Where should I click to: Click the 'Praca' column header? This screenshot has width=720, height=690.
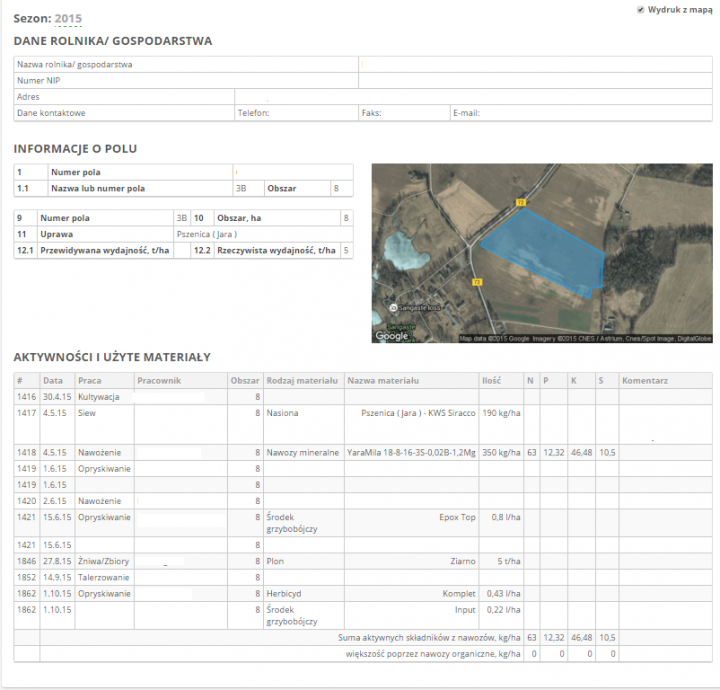pyautogui.click(x=90, y=381)
